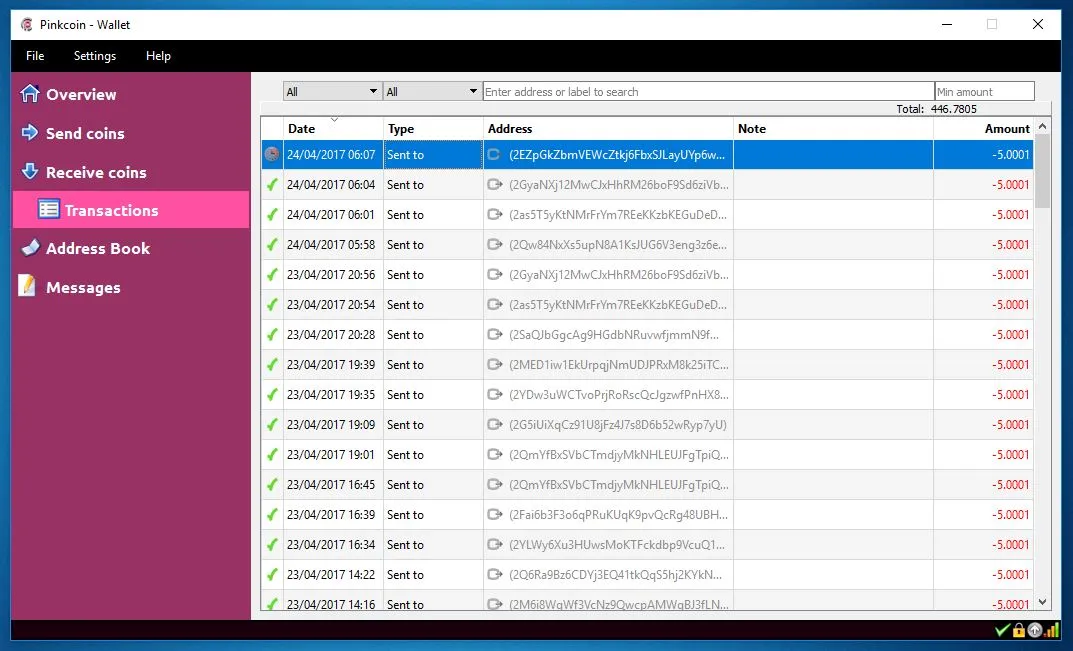Open the date range filter dropdown above the Date column
The height and width of the screenshot is (651, 1073).
332,91
